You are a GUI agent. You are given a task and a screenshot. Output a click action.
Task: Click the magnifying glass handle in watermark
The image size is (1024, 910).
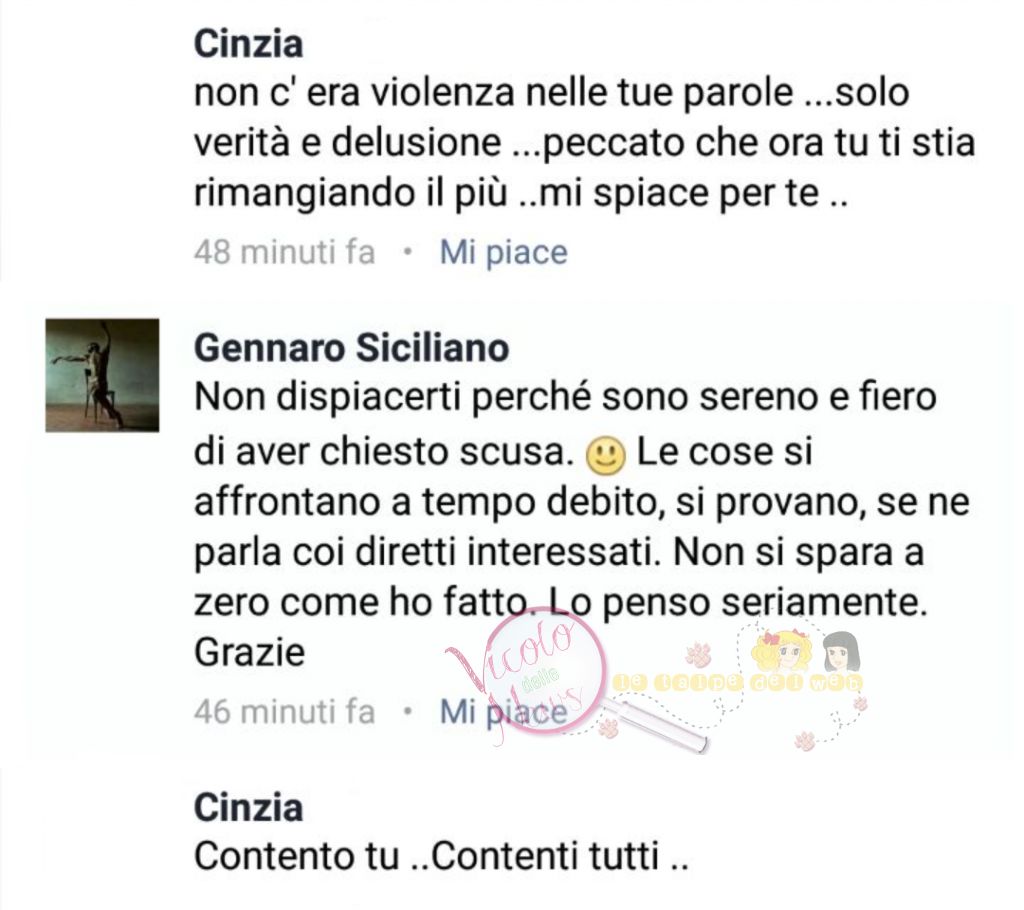coord(660,725)
